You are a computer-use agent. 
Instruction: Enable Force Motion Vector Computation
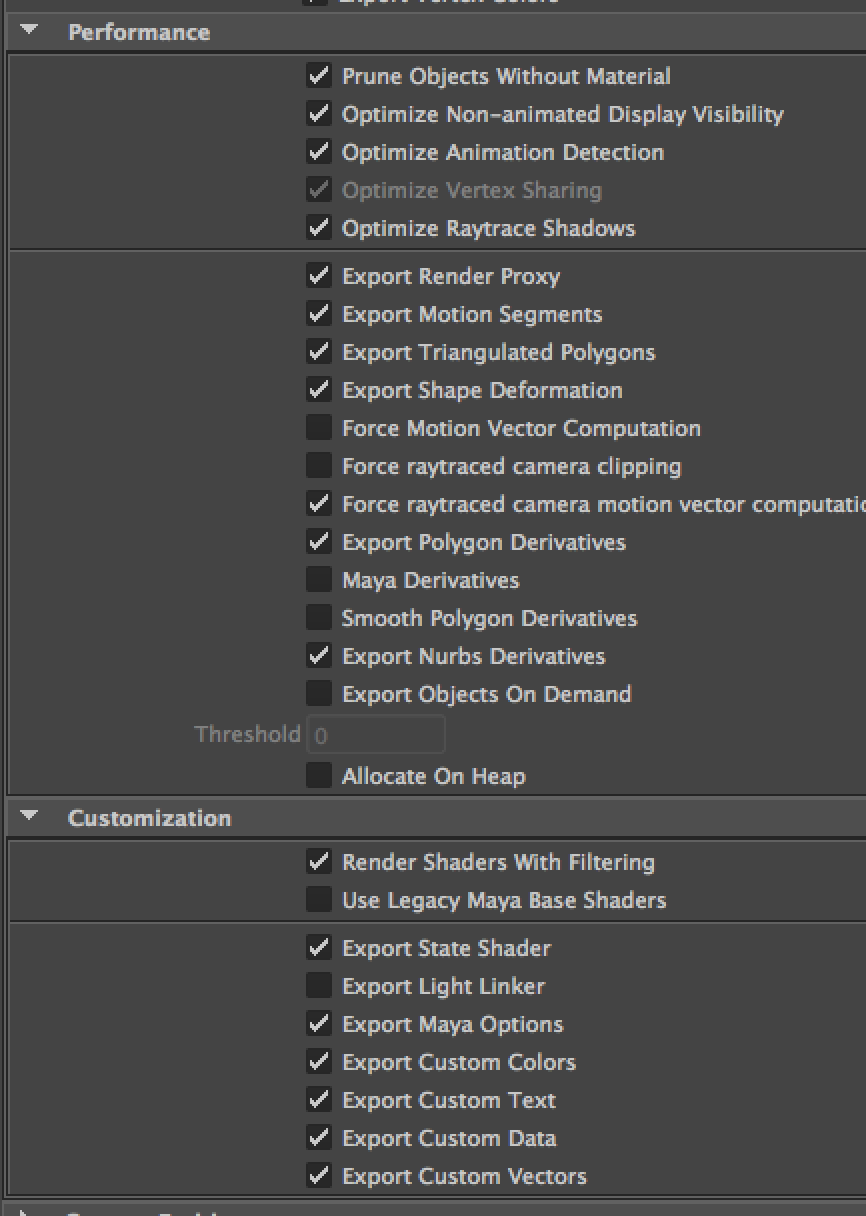click(x=318, y=428)
